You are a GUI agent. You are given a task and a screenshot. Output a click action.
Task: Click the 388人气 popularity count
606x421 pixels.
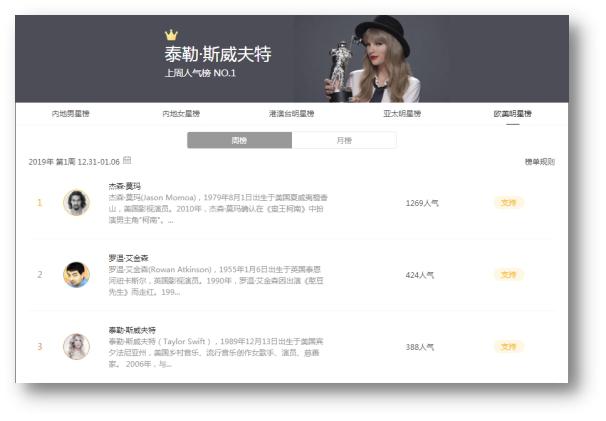(420, 347)
